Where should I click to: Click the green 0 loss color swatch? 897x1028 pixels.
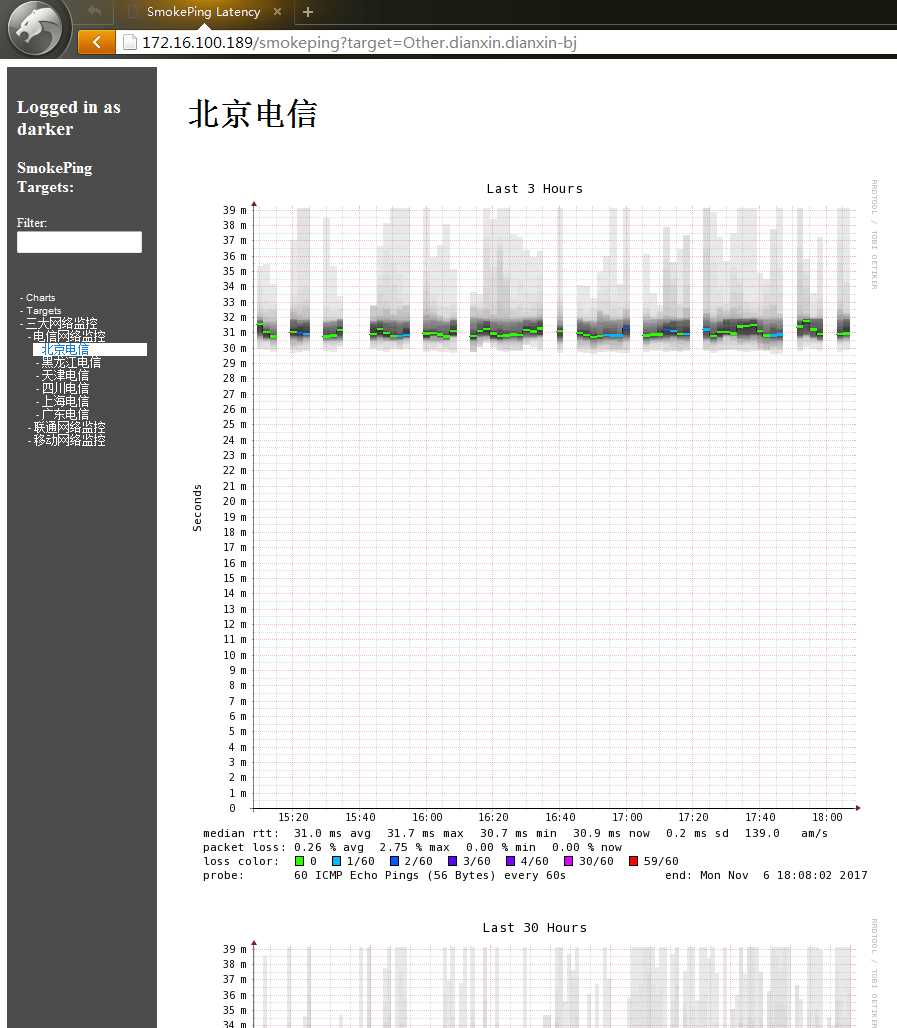pos(300,861)
